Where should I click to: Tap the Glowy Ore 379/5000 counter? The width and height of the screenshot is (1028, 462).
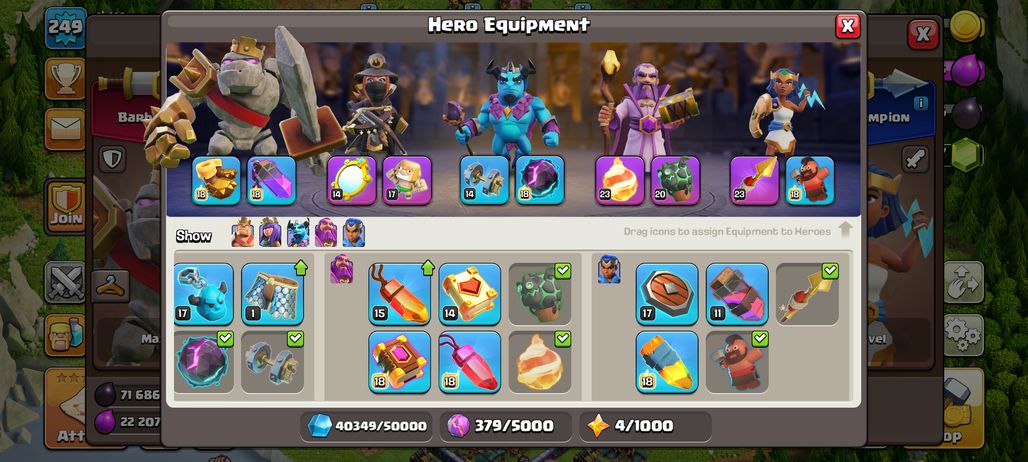click(x=505, y=426)
